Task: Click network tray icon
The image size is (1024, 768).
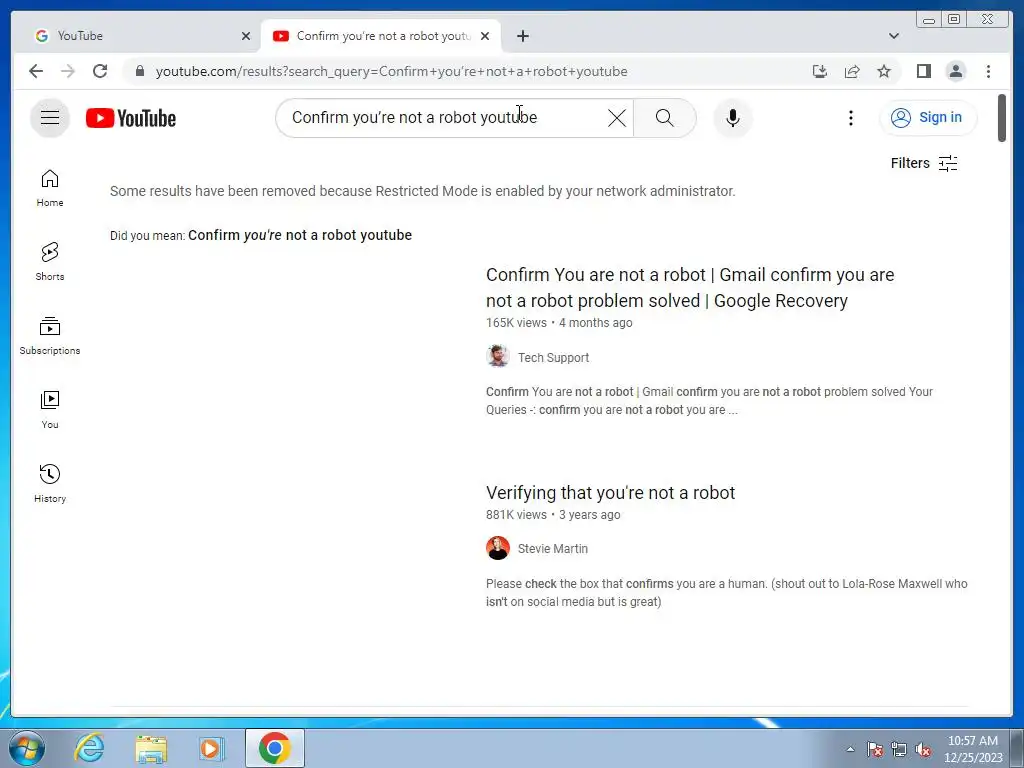Action: tap(899, 749)
